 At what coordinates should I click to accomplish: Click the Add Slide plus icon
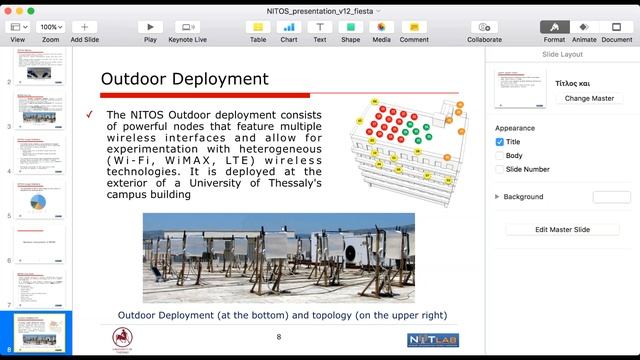tap(84, 27)
